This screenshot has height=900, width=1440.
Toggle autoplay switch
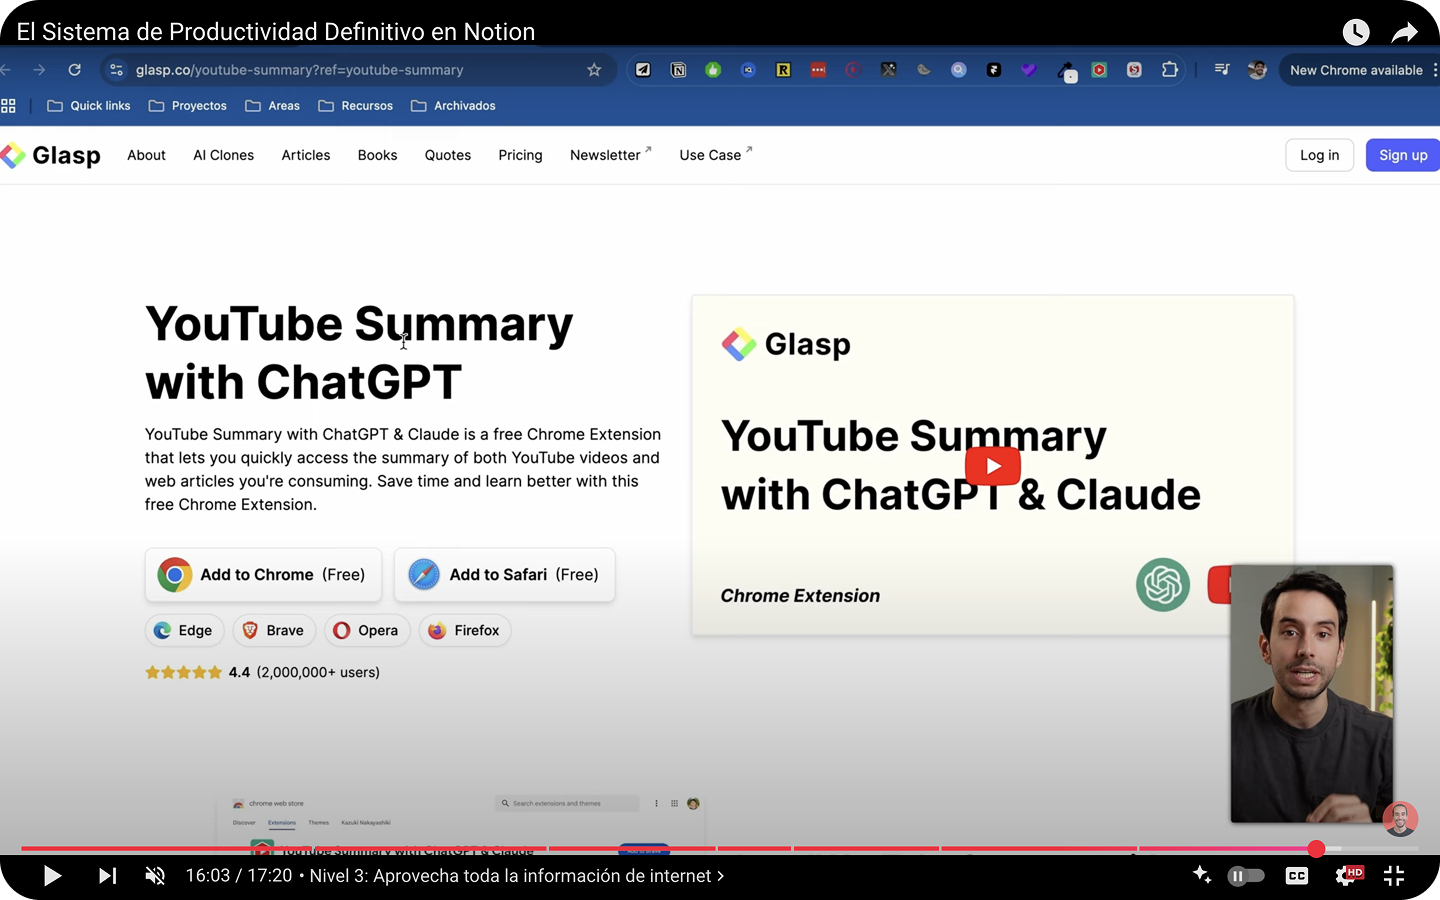click(x=1245, y=876)
